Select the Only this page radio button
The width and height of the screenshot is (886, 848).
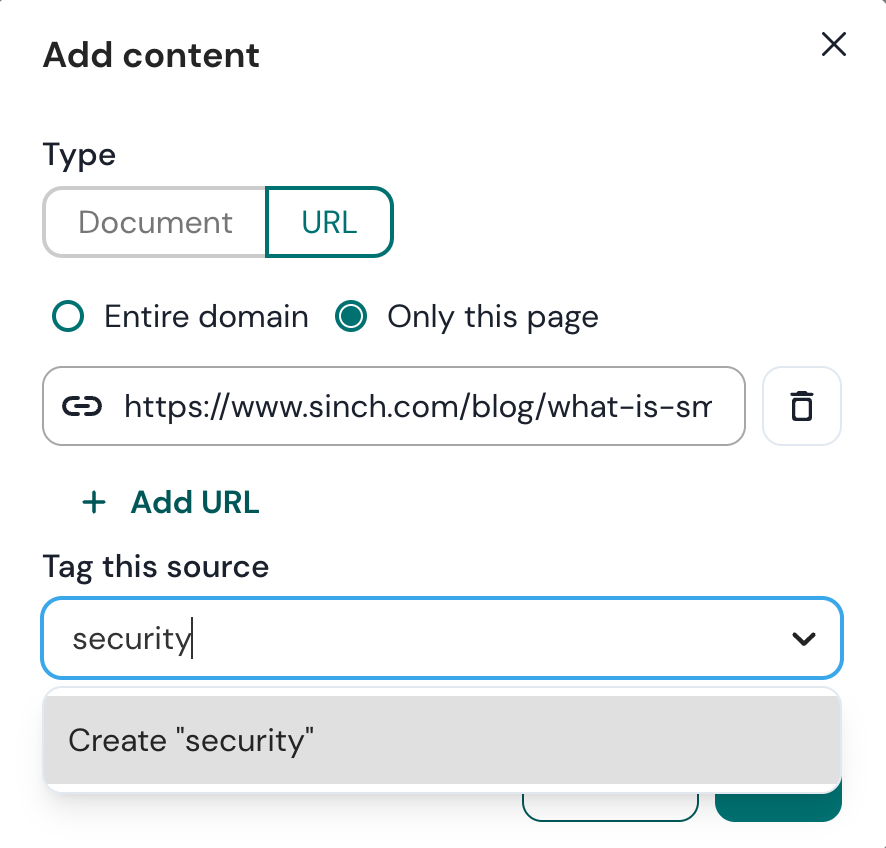click(x=350, y=316)
